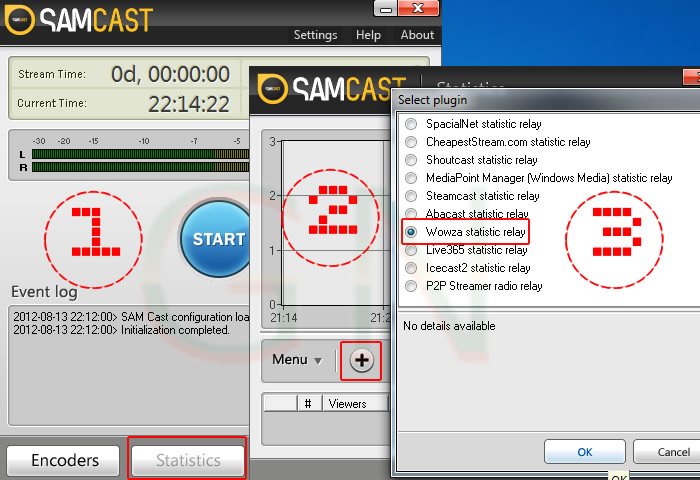
Task: Select Icecast2 statistic relay option
Action: 410,268
